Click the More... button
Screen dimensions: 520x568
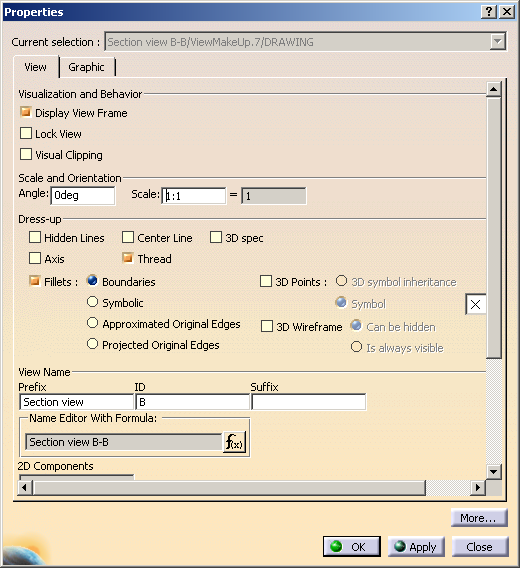point(479,518)
